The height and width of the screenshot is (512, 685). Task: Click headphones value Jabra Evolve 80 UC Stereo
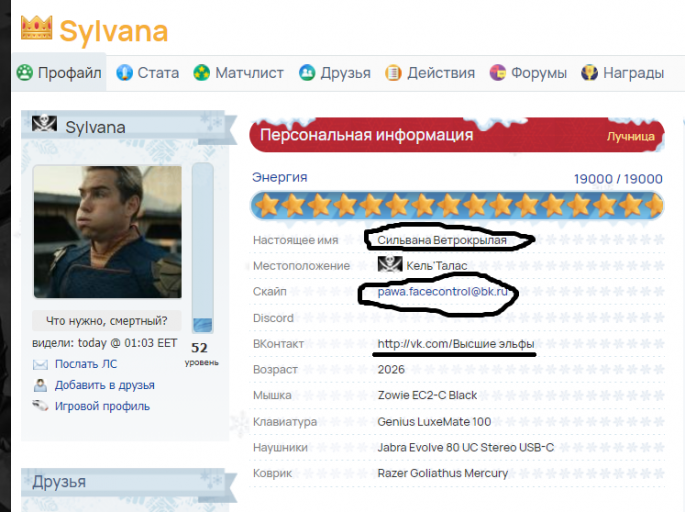coord(466,447)
